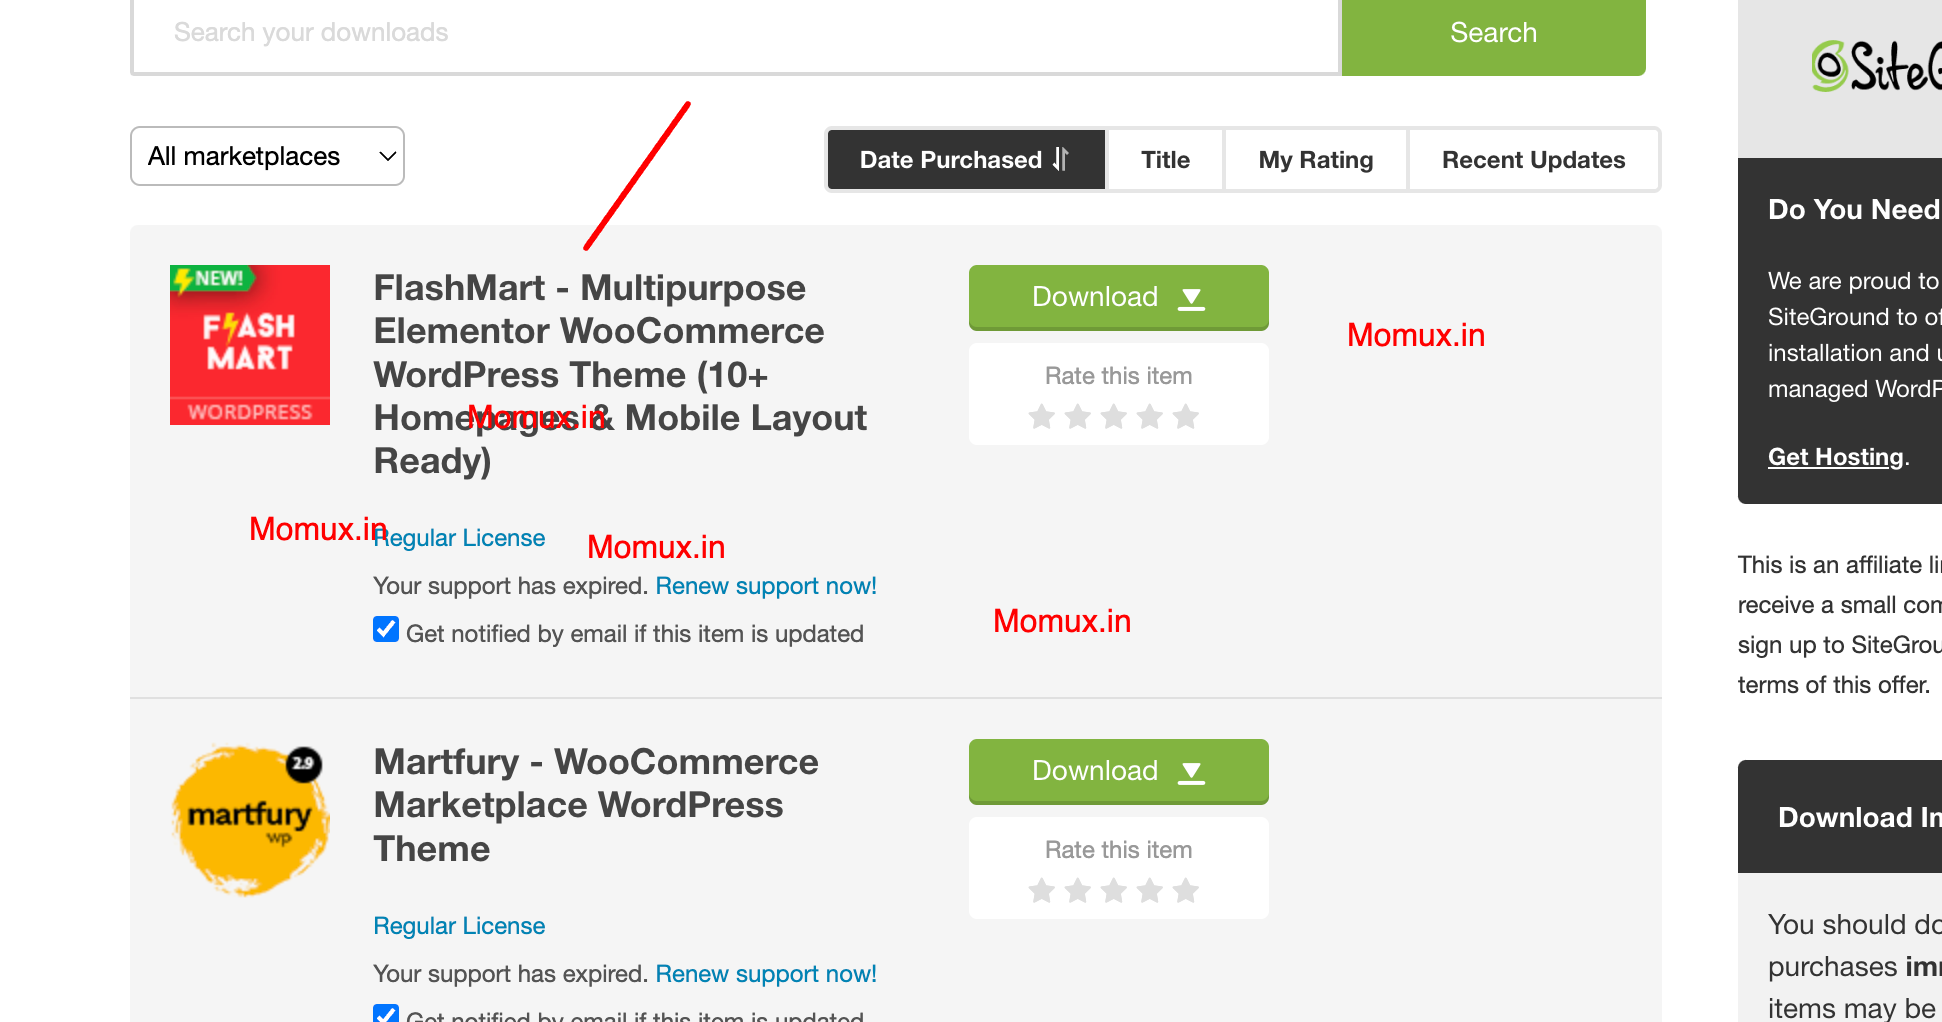The height and width of the screenshot is (1022, 1942).
Task: Click the Martfury Download arrow icon
Action: (1191, 772)
